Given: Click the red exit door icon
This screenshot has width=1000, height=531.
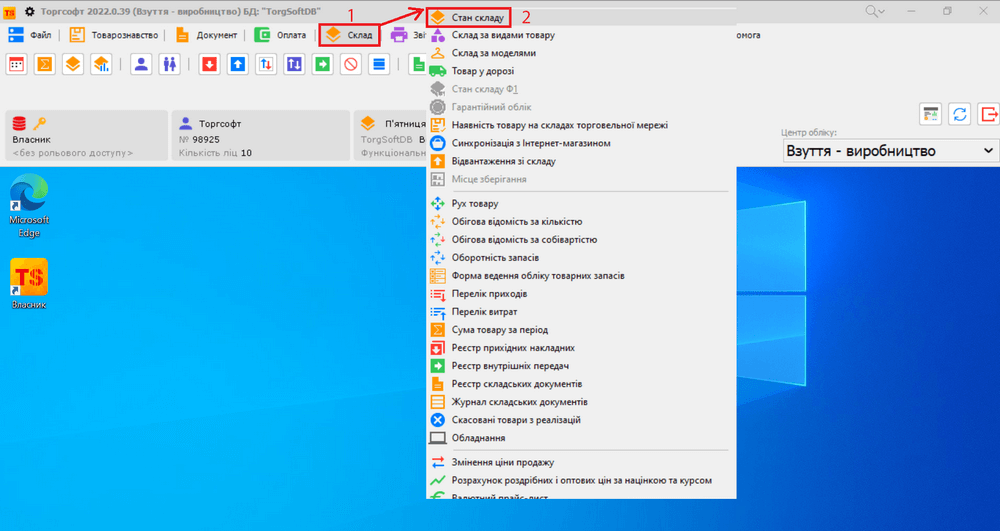Looking at the screenshot, I should (x=988, y=114).
